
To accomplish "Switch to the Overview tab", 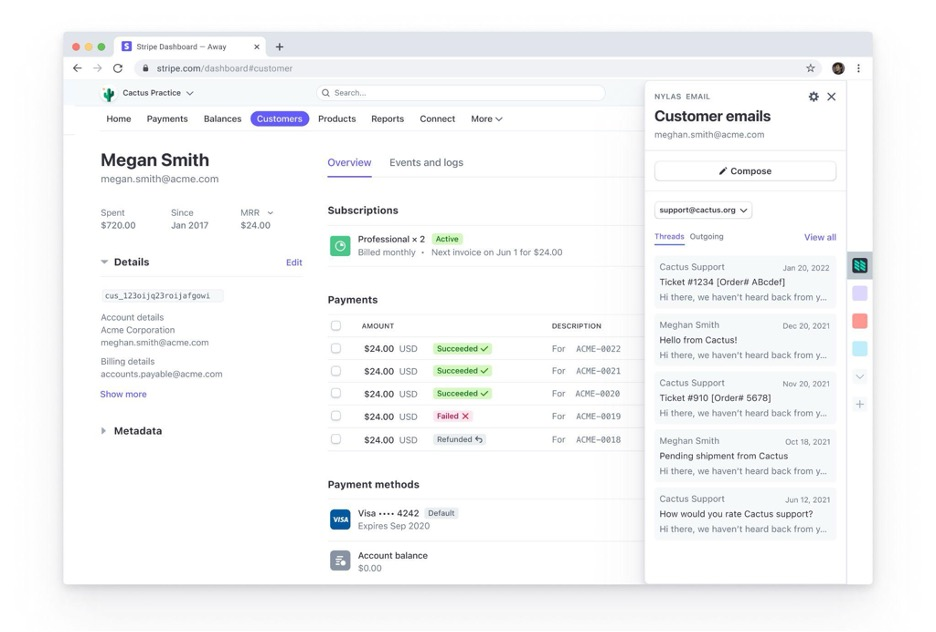I will (349, 162).
